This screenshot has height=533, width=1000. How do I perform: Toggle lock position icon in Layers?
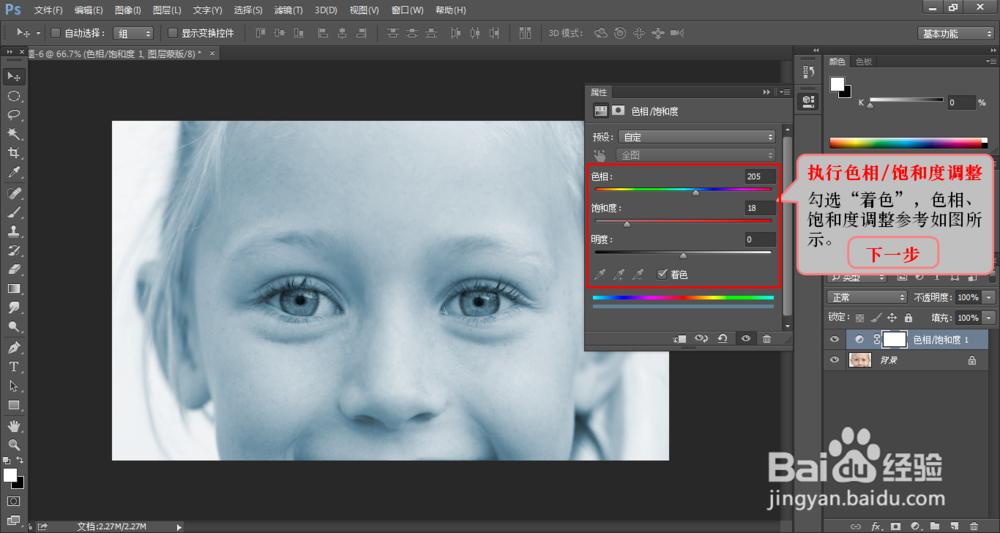coord(892,318)
